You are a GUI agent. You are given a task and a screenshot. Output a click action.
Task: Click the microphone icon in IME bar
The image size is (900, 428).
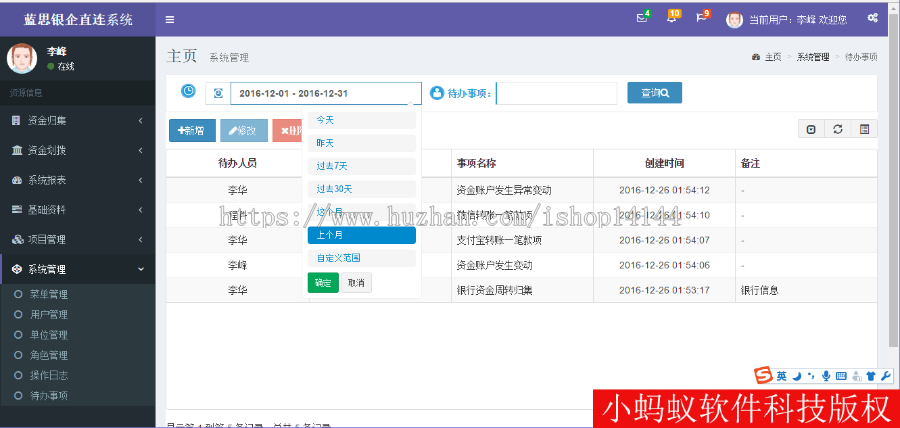[x=826, y=376]
